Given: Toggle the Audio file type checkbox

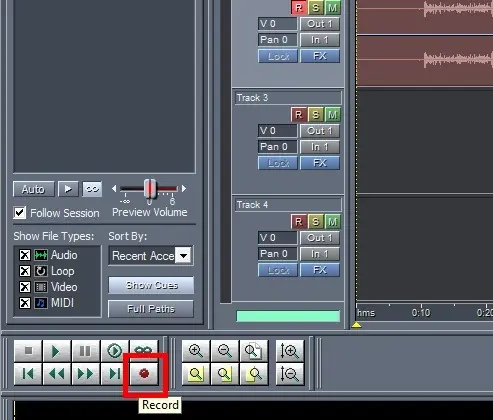Looking at the screenshot, I should [25, 255].
